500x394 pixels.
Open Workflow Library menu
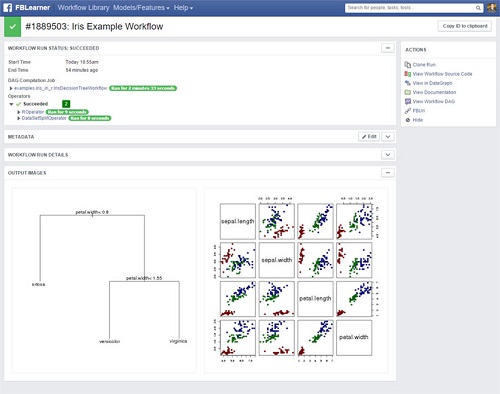point(83,8)
